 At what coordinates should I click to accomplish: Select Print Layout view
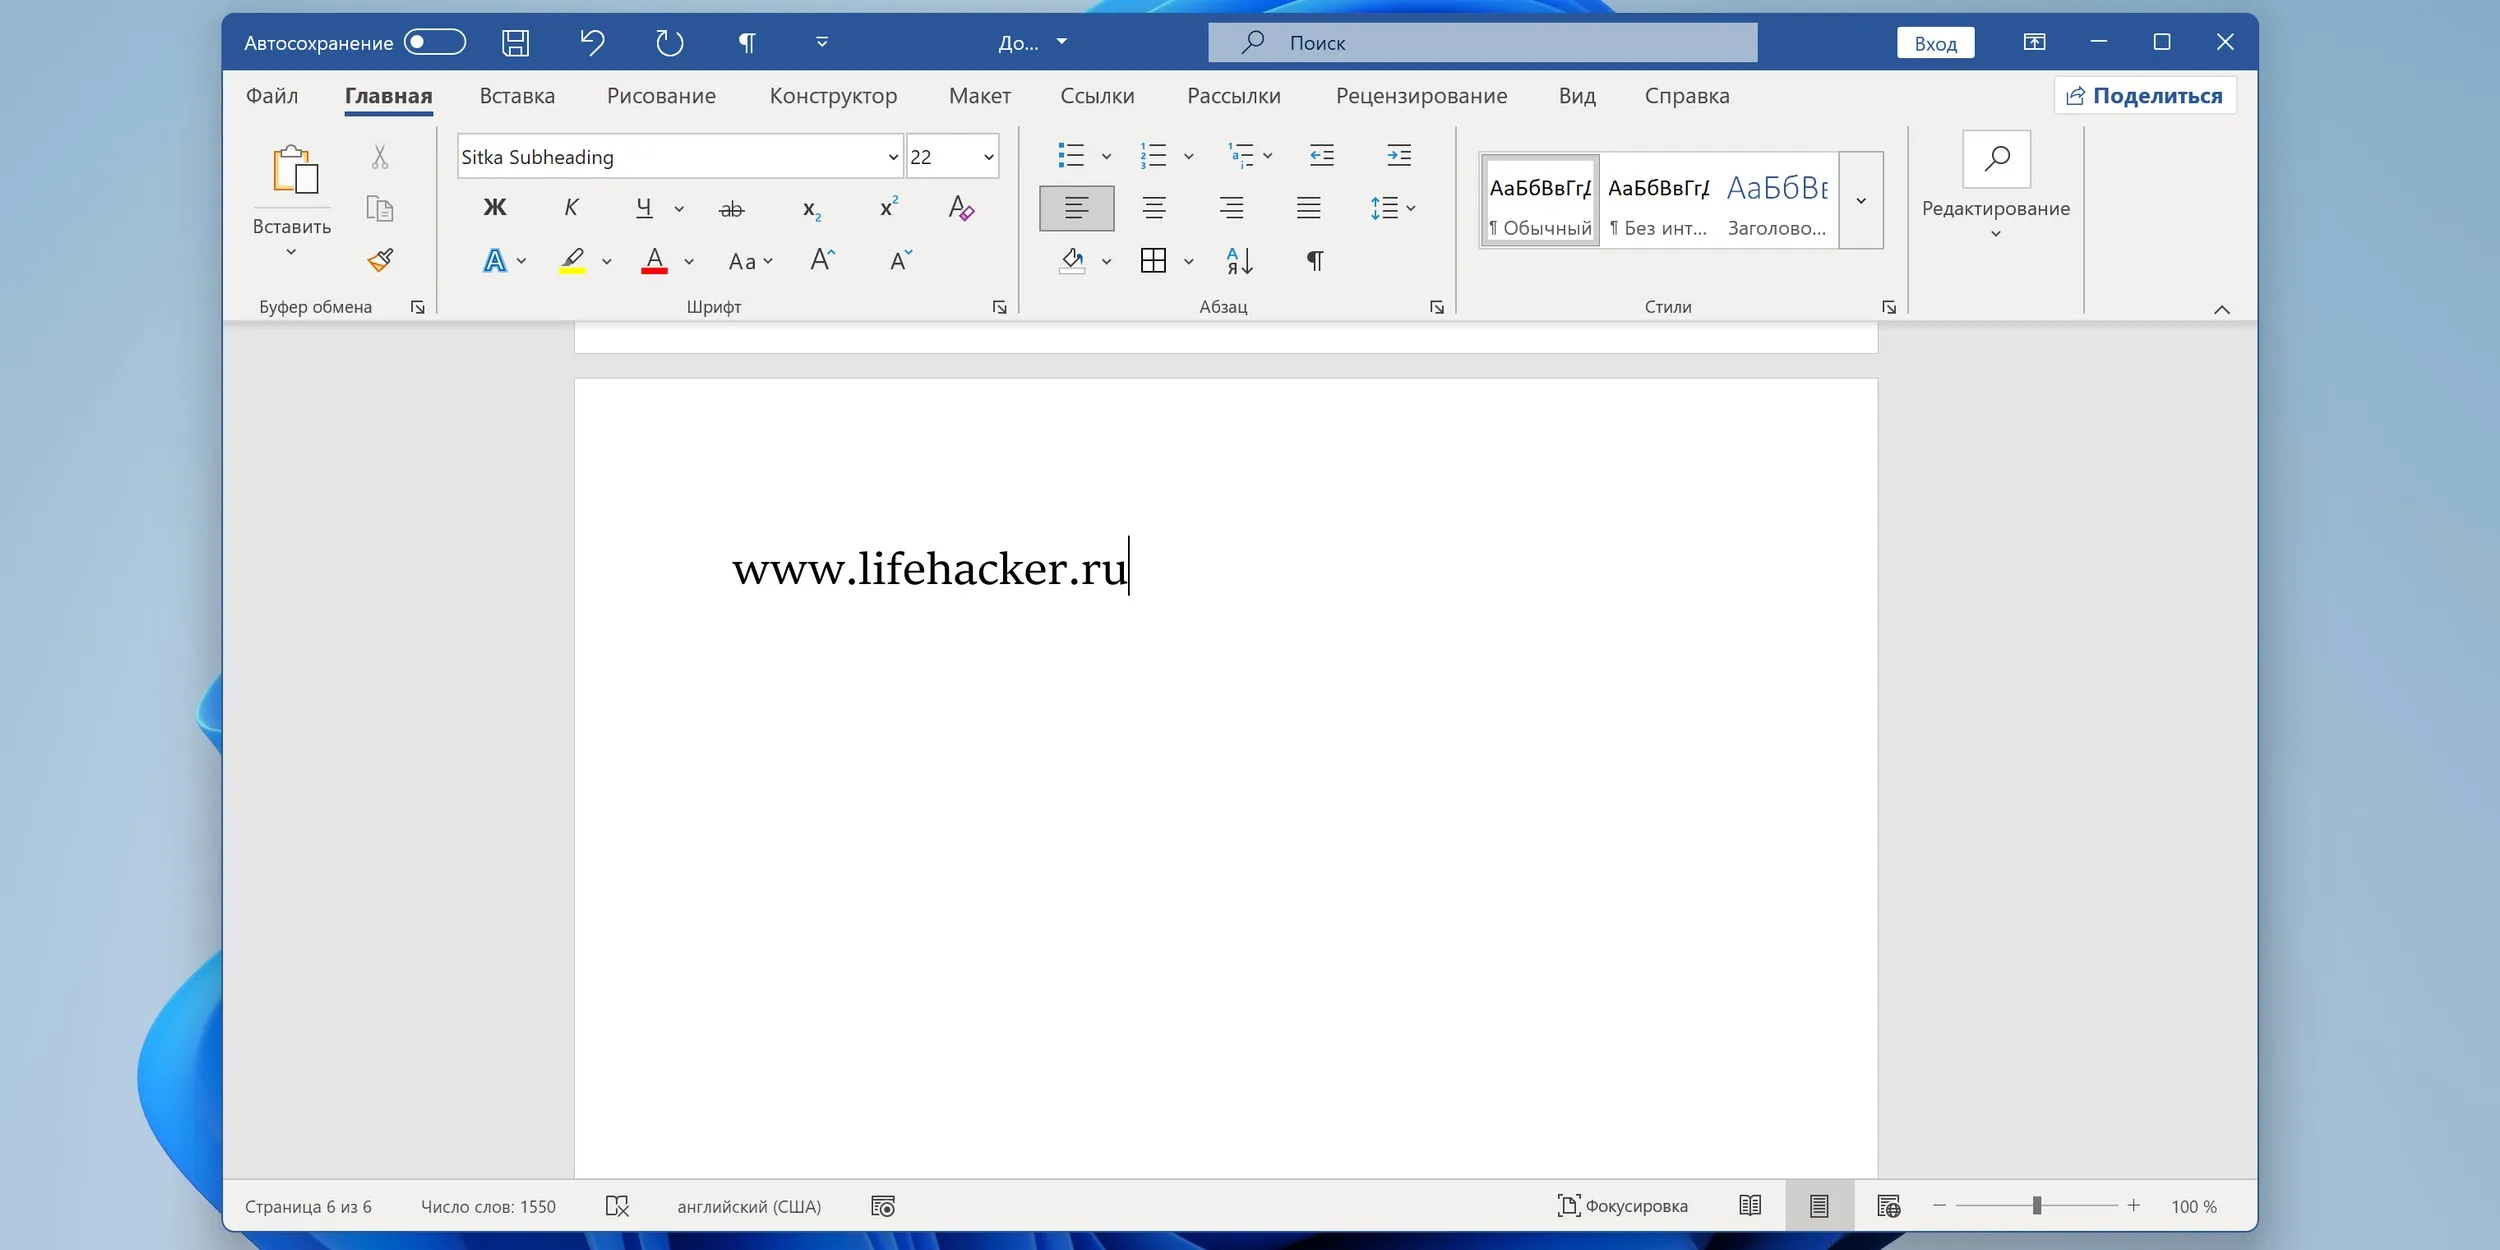(x=1819, y=1206)
